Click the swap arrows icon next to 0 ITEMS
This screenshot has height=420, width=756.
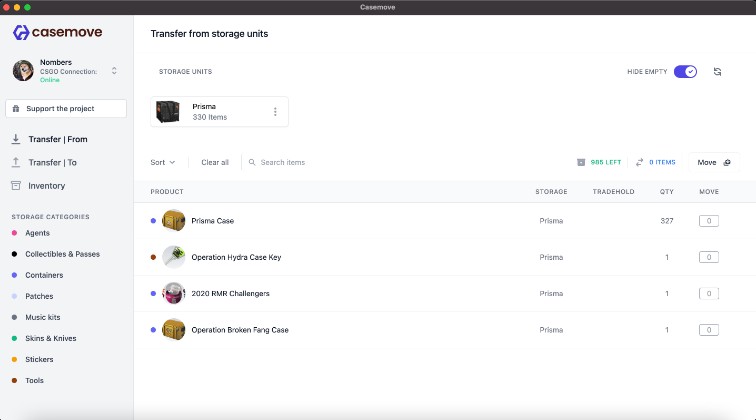(639, 163)
